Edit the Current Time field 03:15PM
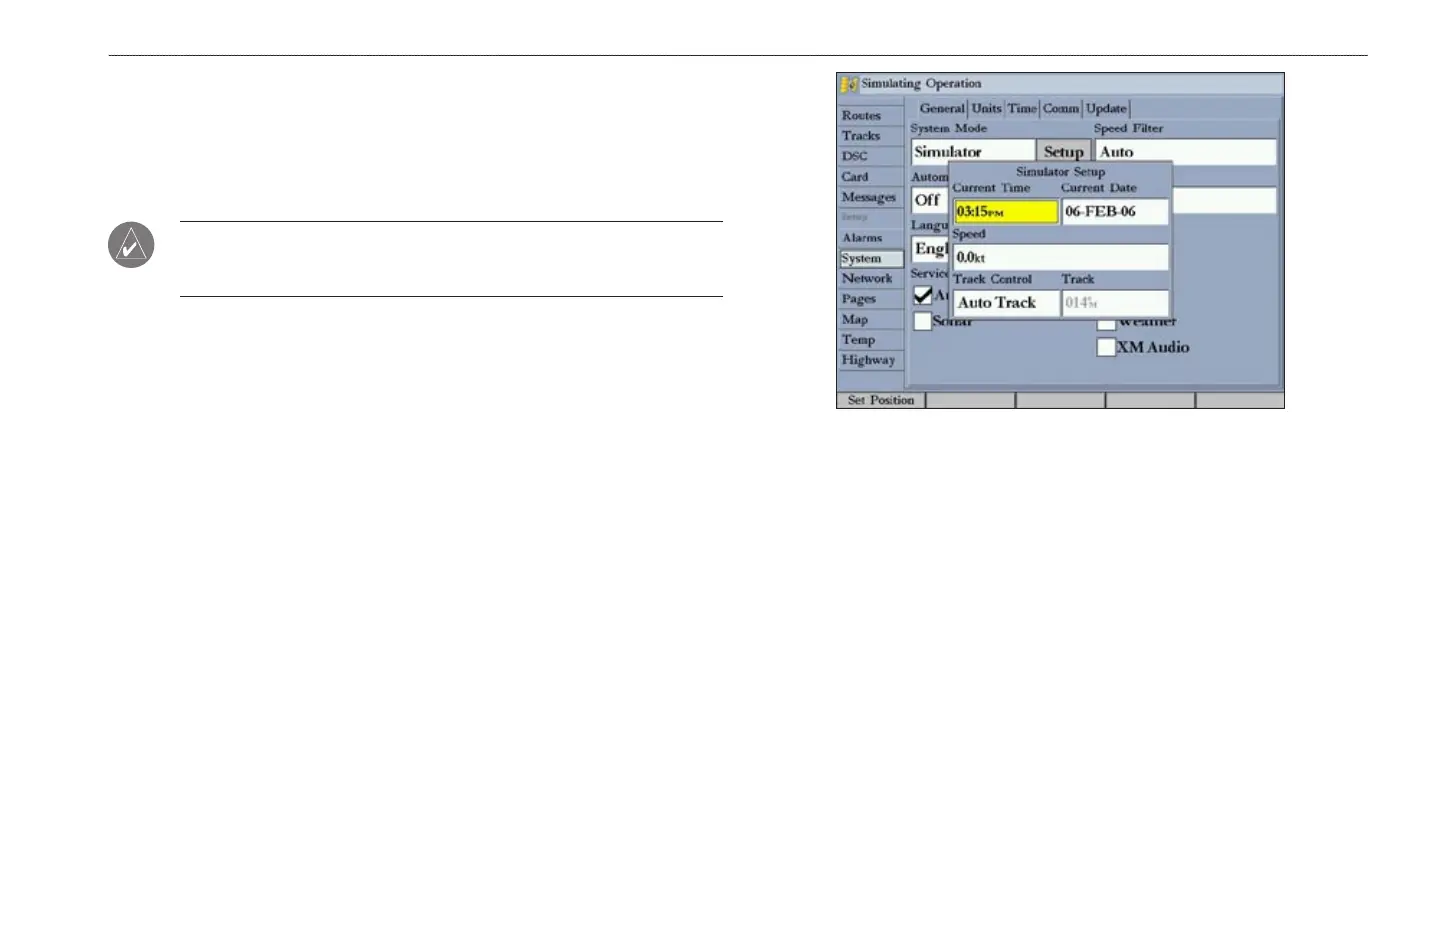The height and width of the screenshot is (936, 1440). point(1006,212)
